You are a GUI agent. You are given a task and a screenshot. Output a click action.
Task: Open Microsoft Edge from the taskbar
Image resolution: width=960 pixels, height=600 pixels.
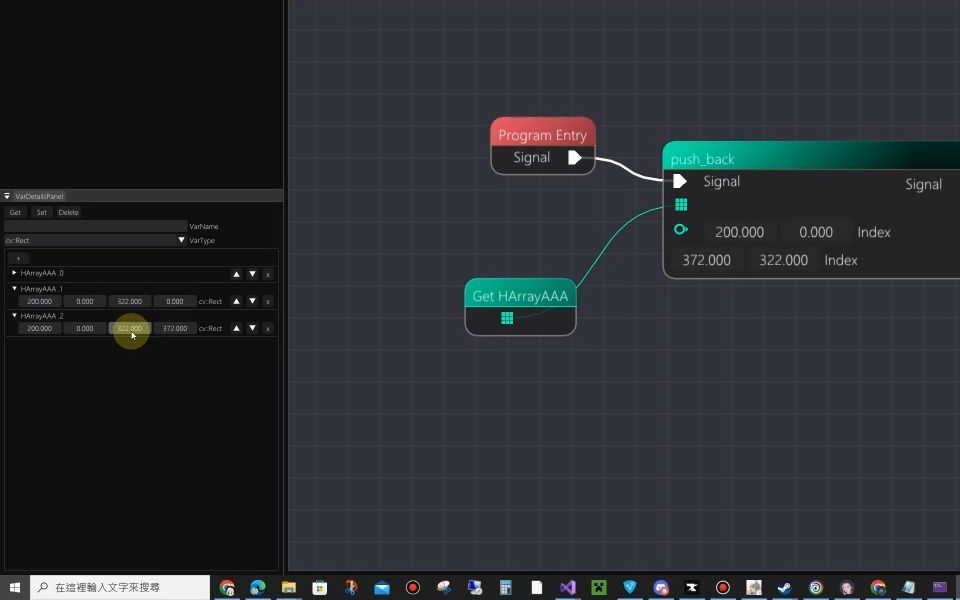(x=258, y=588)
